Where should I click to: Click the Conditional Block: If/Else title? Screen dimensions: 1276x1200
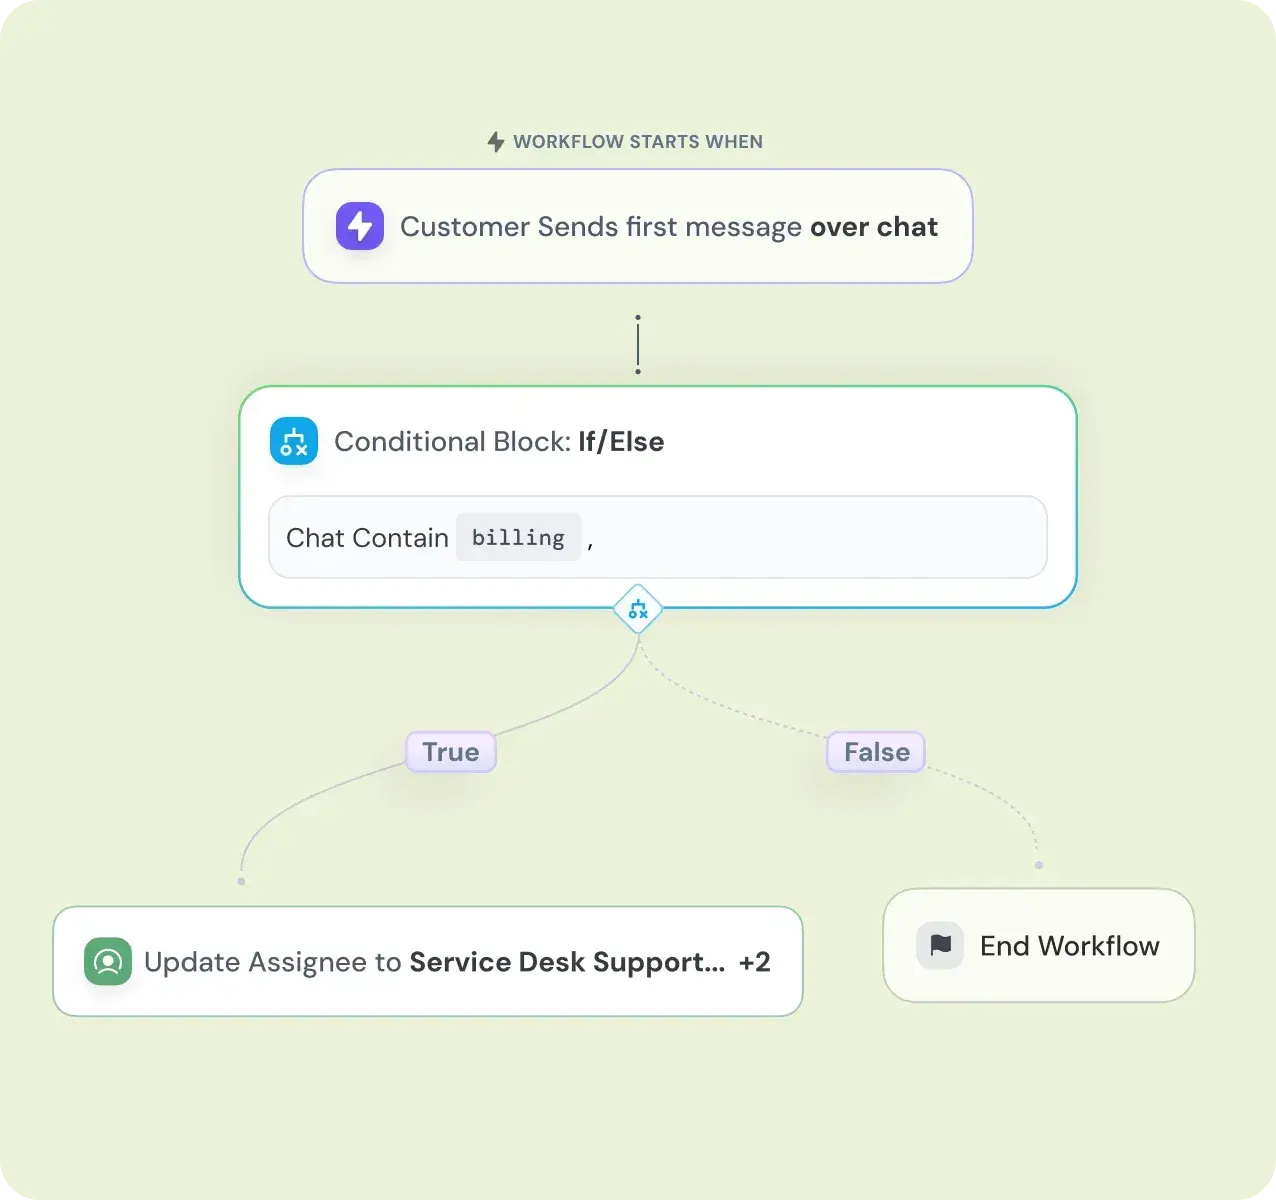click(x=499, y=441)
